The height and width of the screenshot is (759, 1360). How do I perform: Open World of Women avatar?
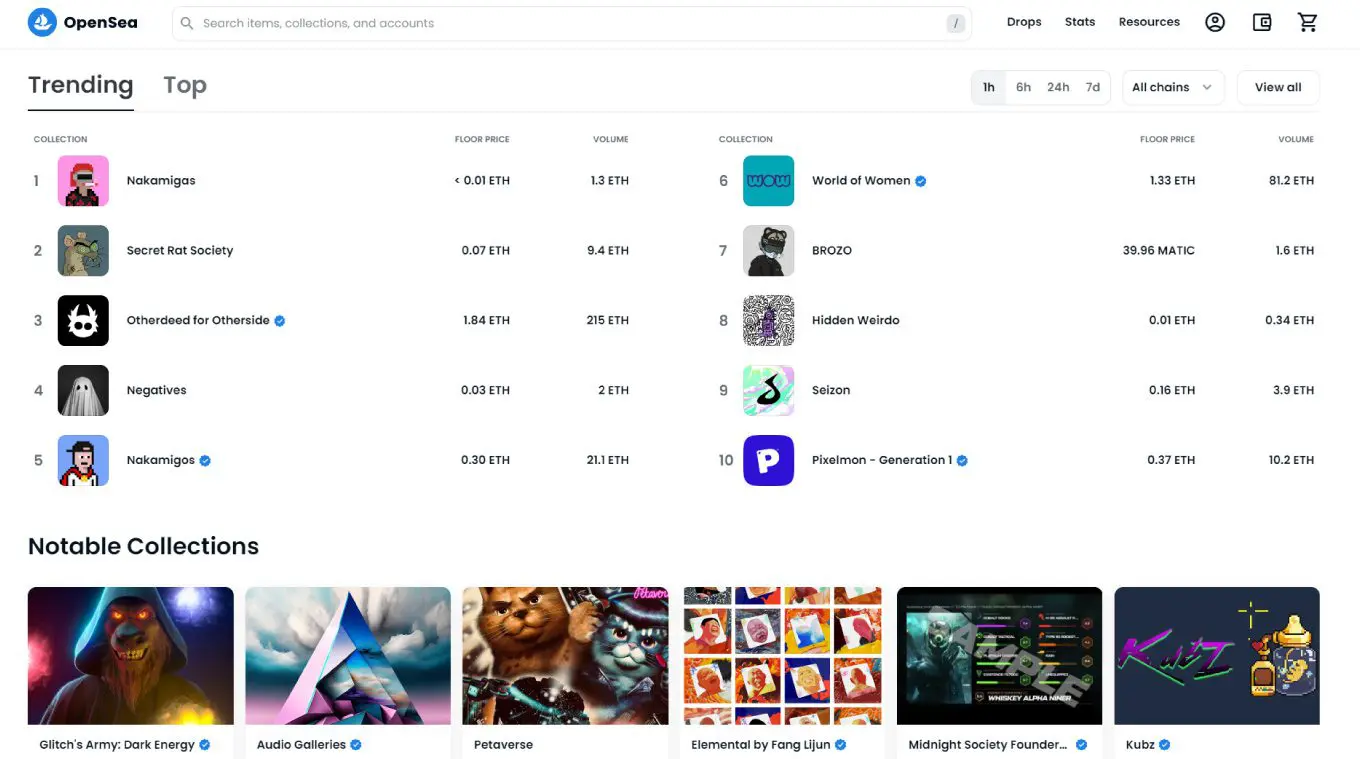768,181
